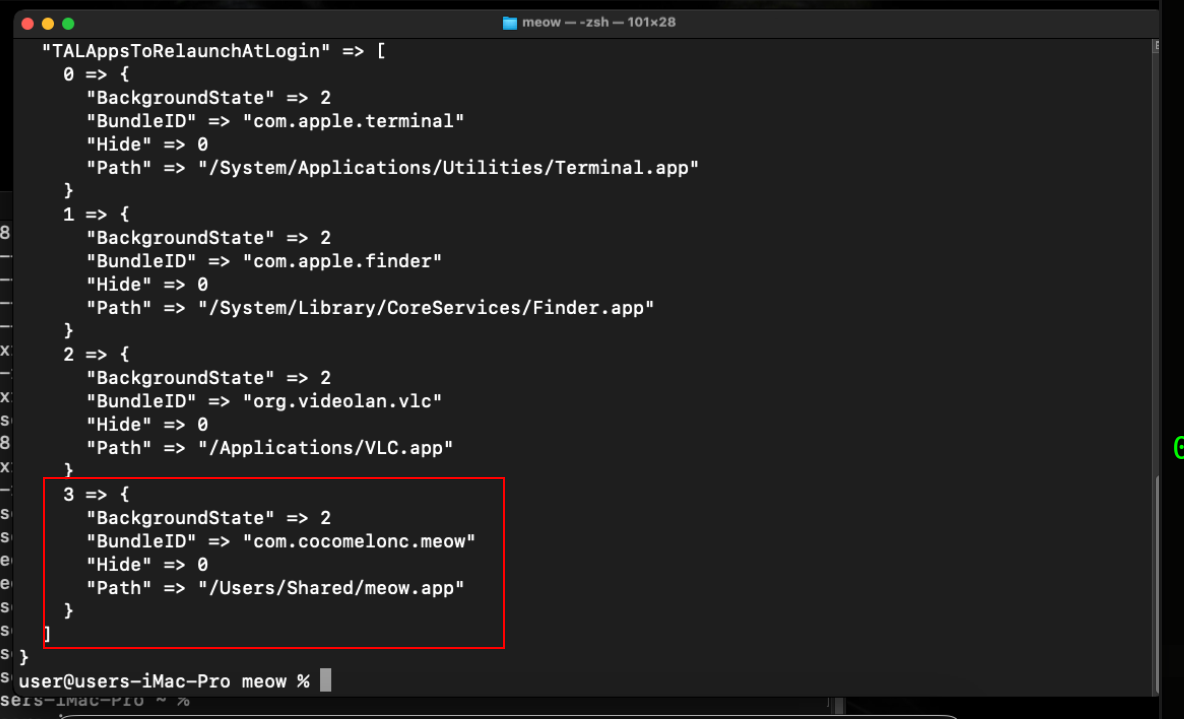Click the folder proxy icon in the title bar
The height and width of the screenshot is (719, 1184).
[x=509, y=22]
